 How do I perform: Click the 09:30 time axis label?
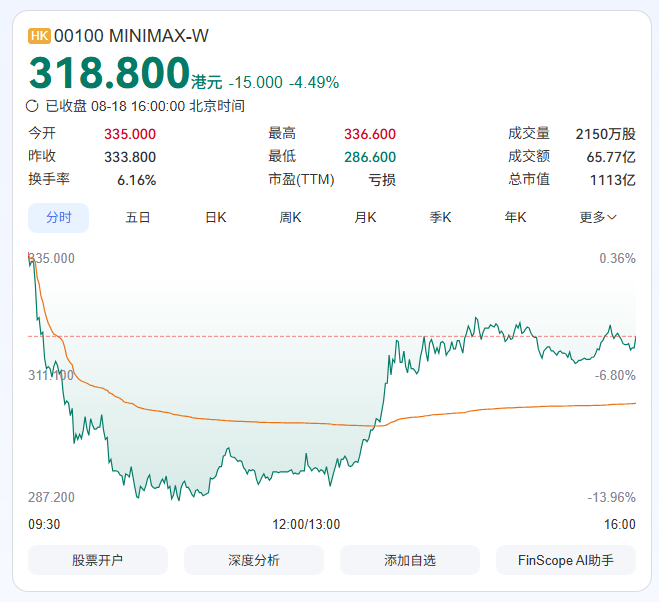point(44,524)
